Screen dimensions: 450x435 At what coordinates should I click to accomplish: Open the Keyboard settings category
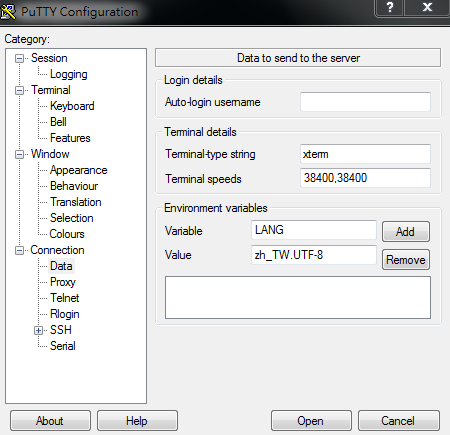(72, 106)
